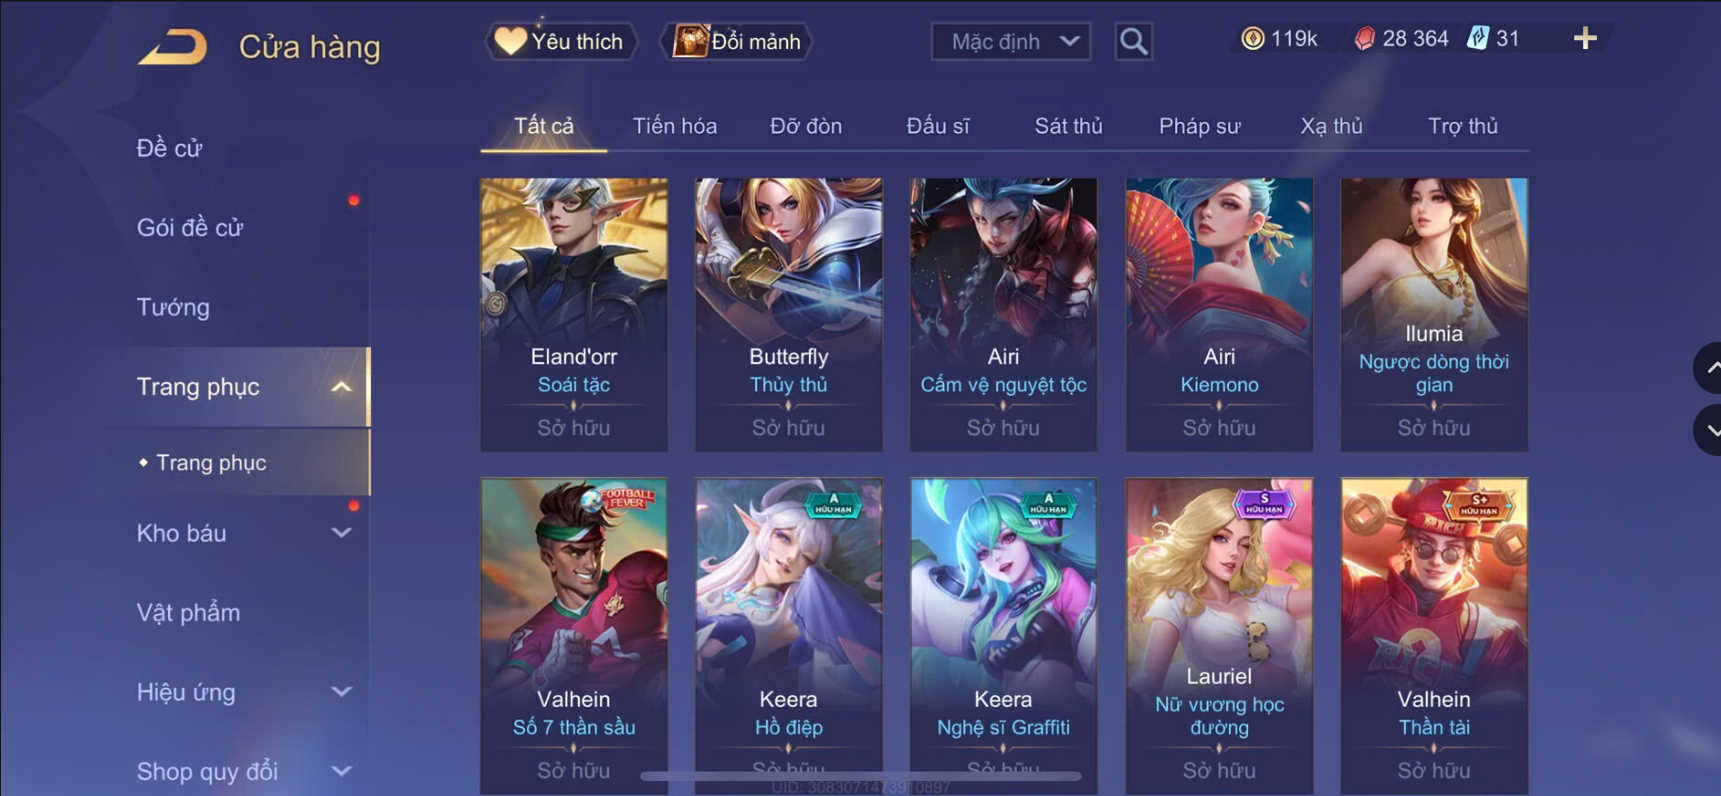The width and height of the screenshot is (1721, 796).
Task: Open the Tướng menu item
Action: 173,307
